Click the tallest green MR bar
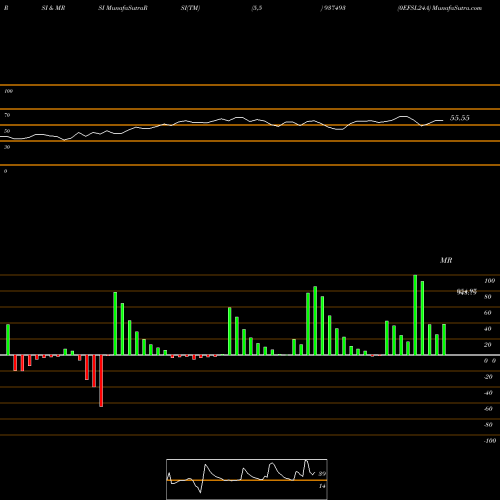This screenshot has width=500, height=500. coord(415,315)
